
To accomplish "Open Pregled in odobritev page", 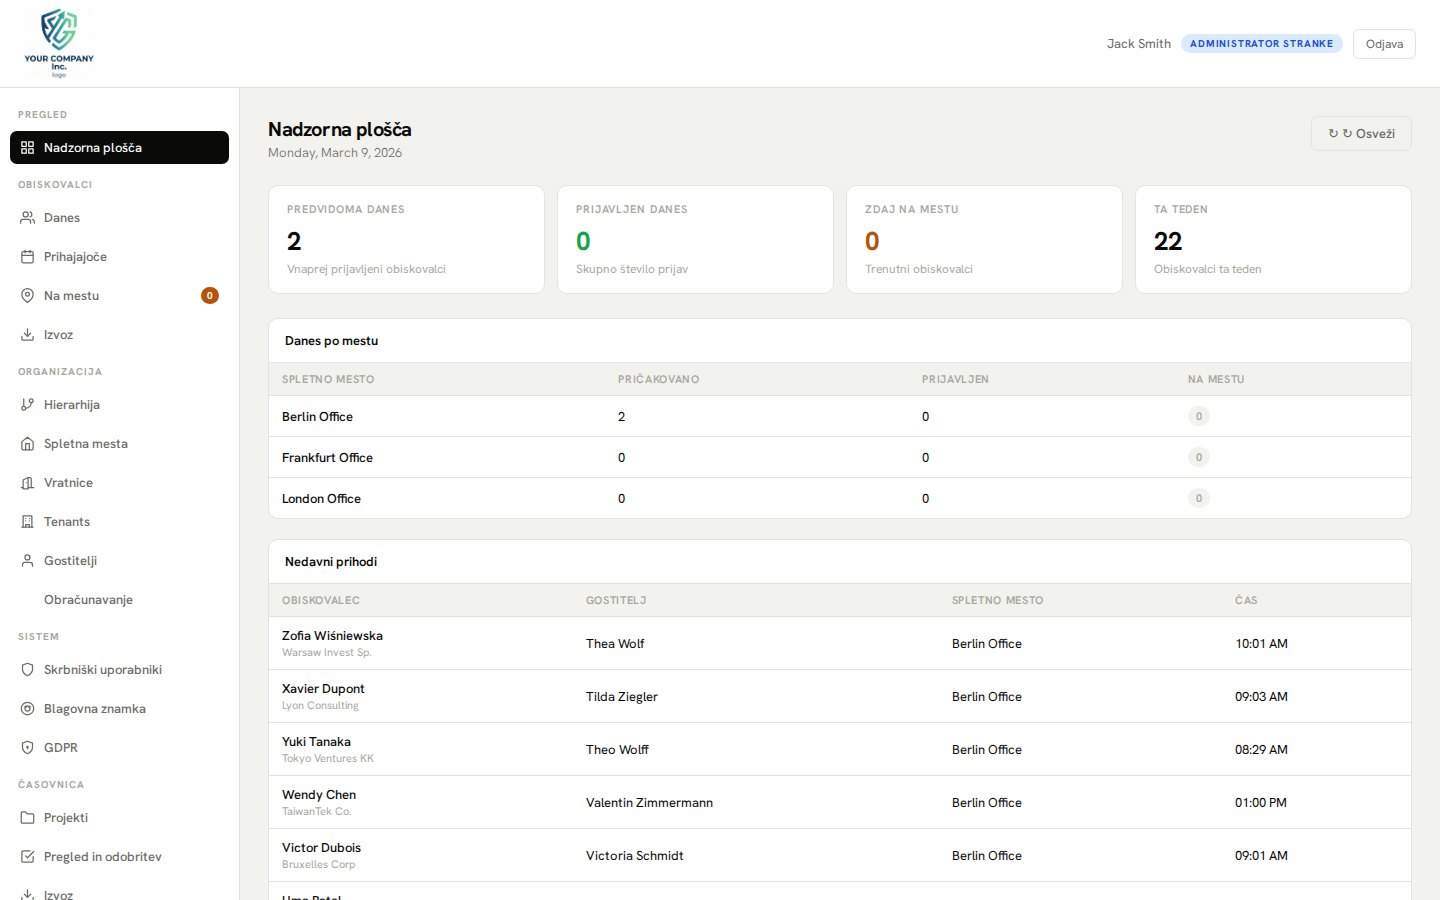I will coord(102,857).
